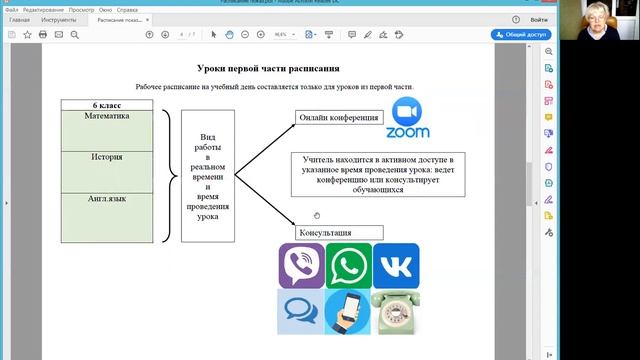This screenshot has width=640, height=360.
Task: Click the Print icon
Action: click(x=43, y=35)
